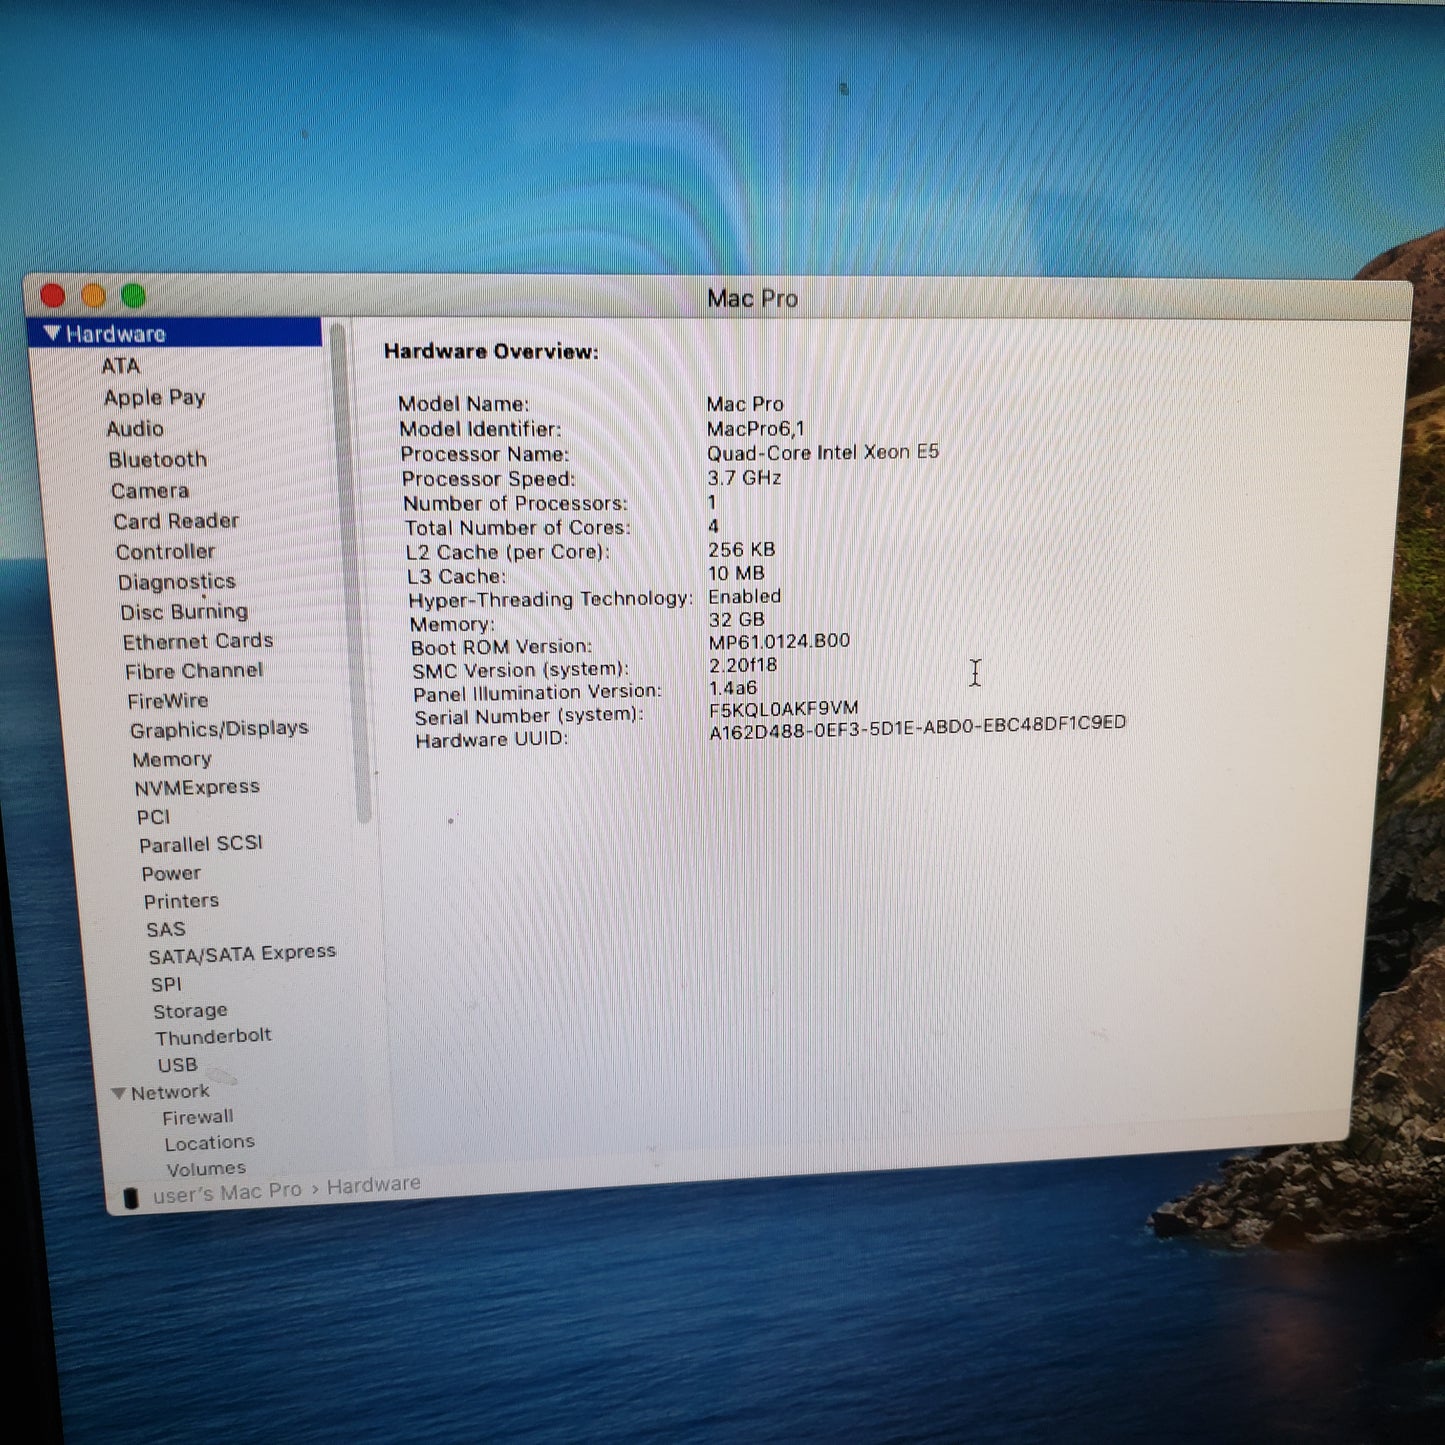This screenshot has height=1445, width=1445.
Task: Collapse the Network disclosure triangle
Action: (x=119, y=1093)
